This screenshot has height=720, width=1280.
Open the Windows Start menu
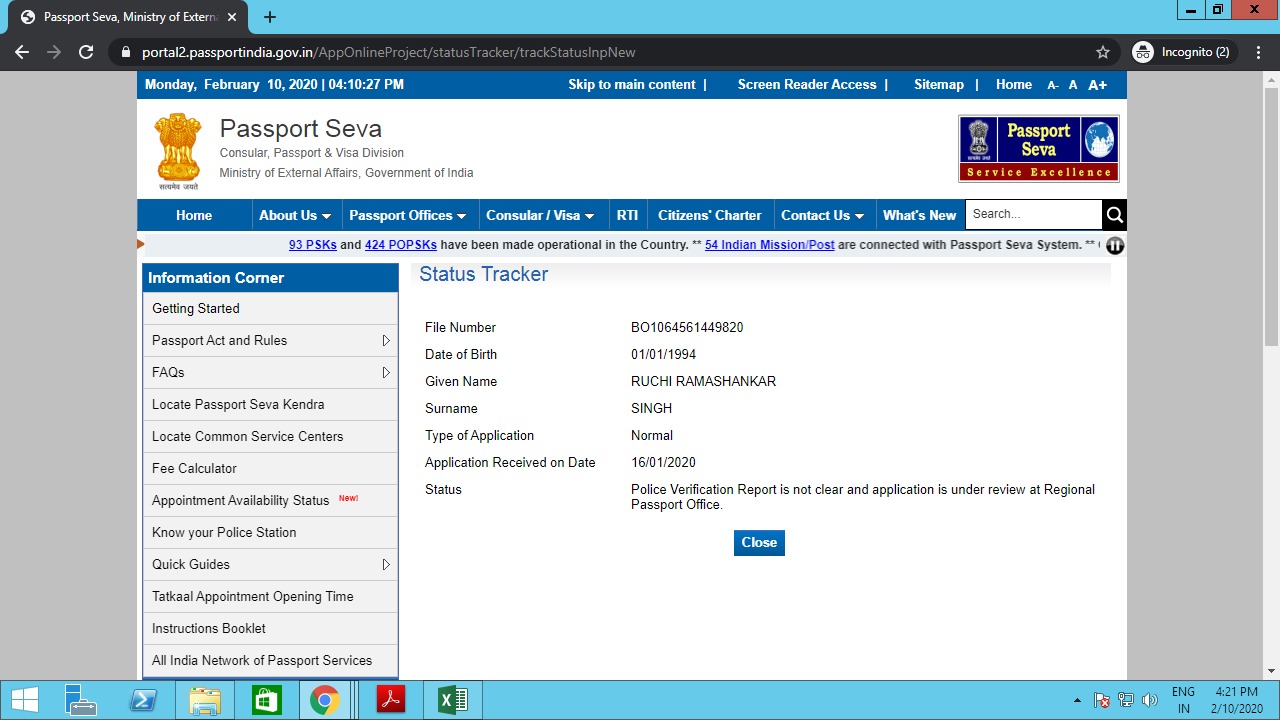(24, 700)
